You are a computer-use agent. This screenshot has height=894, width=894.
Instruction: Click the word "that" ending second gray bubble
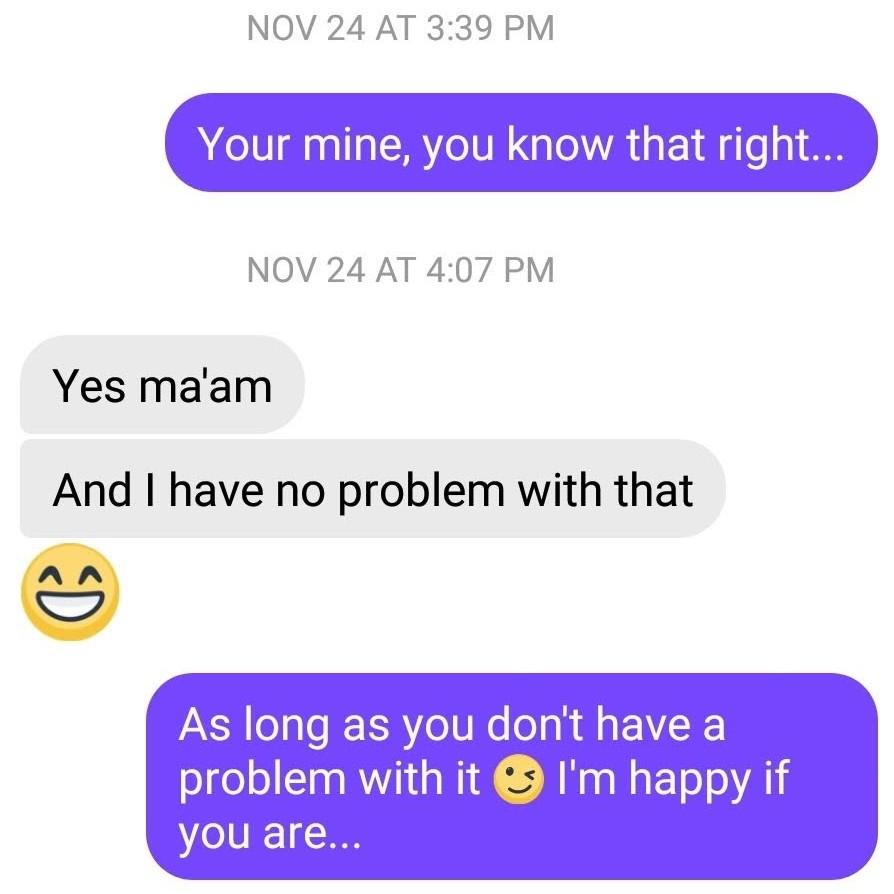click(x=654, y=490)
